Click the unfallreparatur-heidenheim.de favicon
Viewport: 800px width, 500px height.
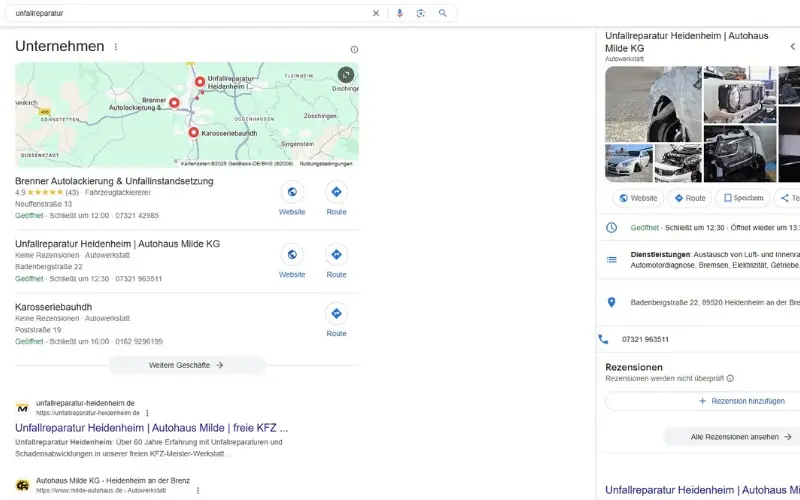pos(22,408)
